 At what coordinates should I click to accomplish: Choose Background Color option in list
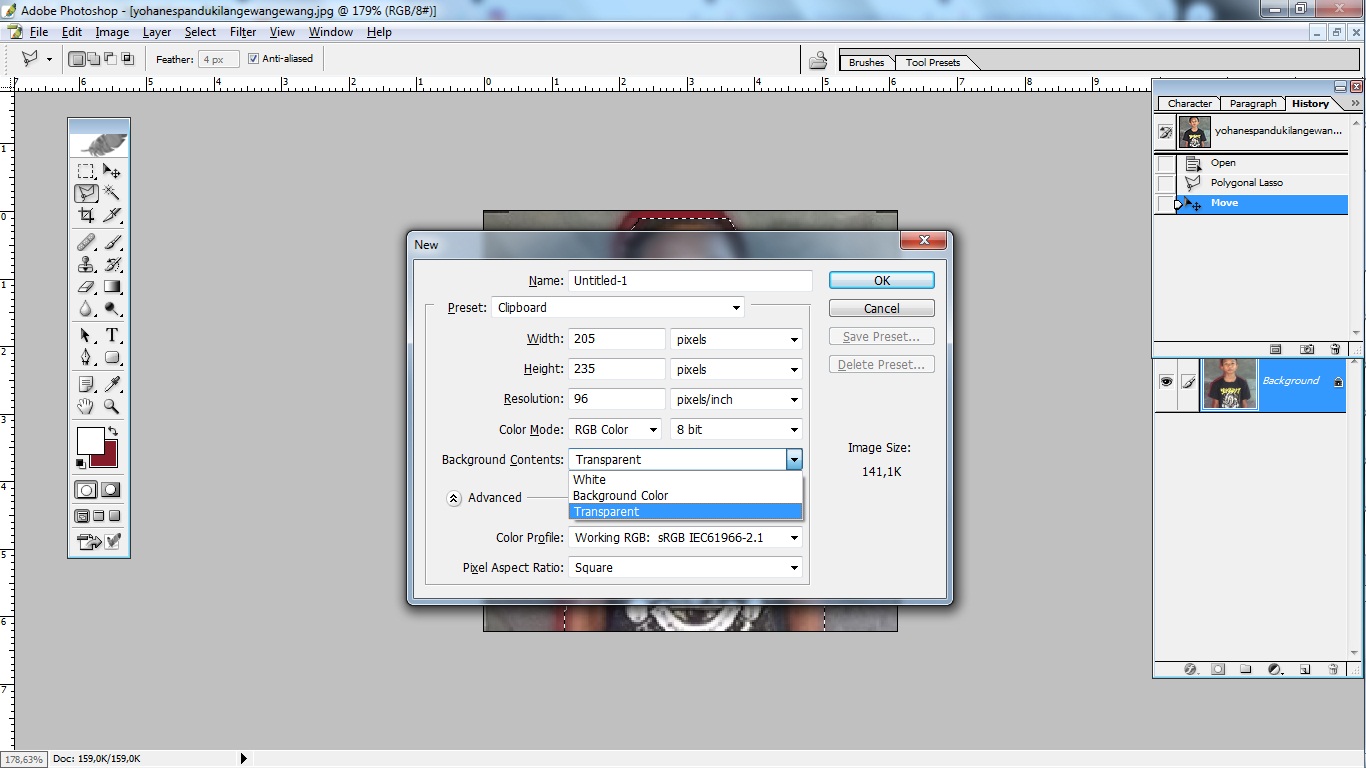[686, 496]
